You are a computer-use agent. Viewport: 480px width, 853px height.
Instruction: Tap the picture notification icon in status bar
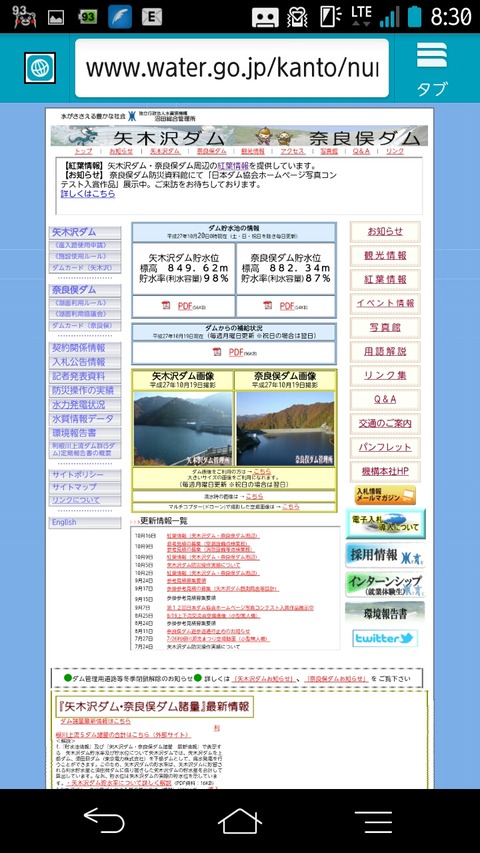(x=56, y=18)
